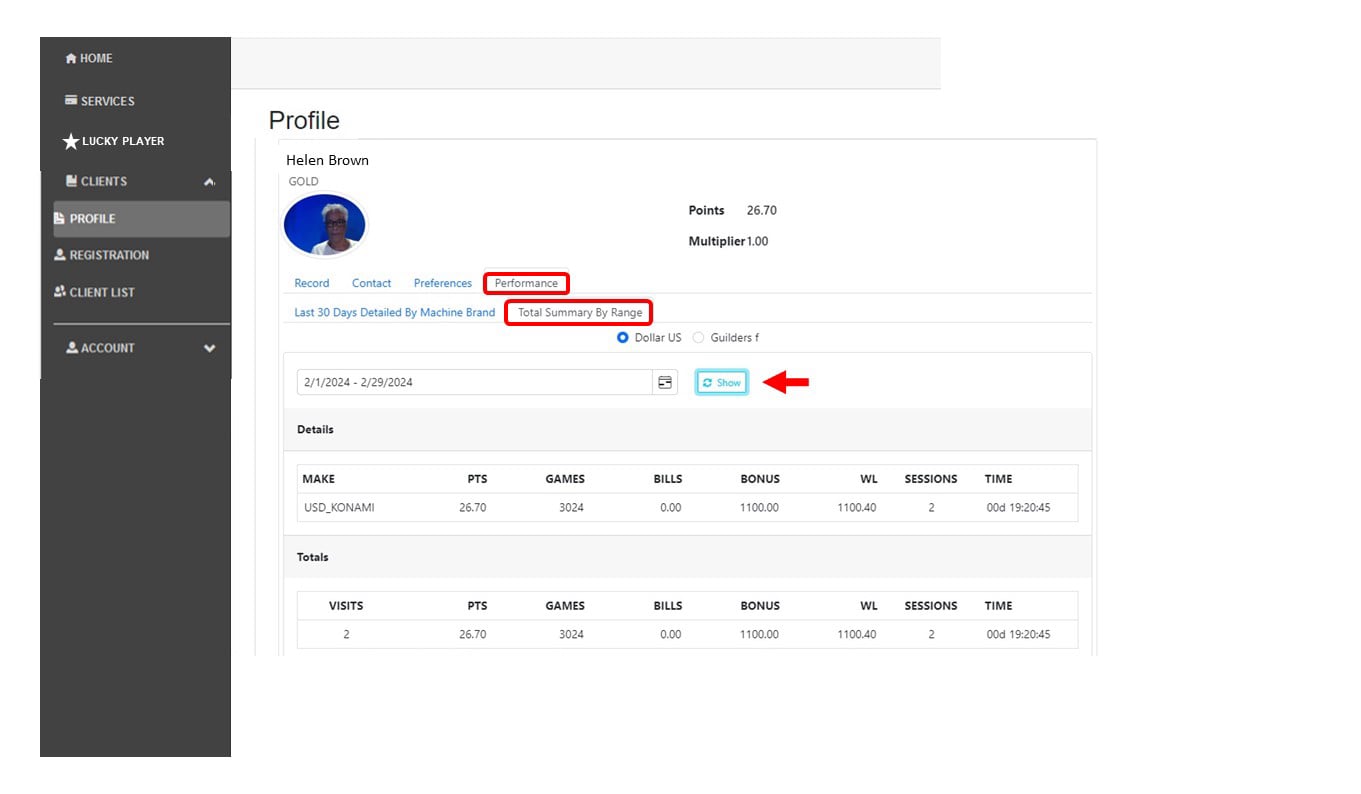Click the MAKE column header
This screenshot has width=1361, height=794.
coord(319,479)
